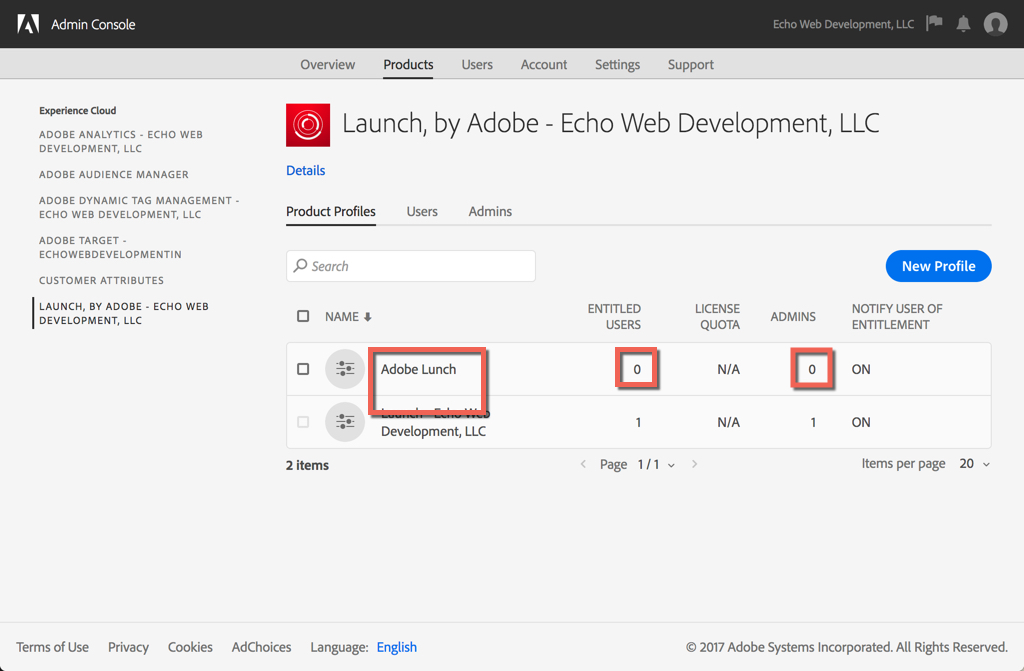This screenshot has width=1024, height=671.
Task: Select the Products tab
Action: tap(408, 65)
